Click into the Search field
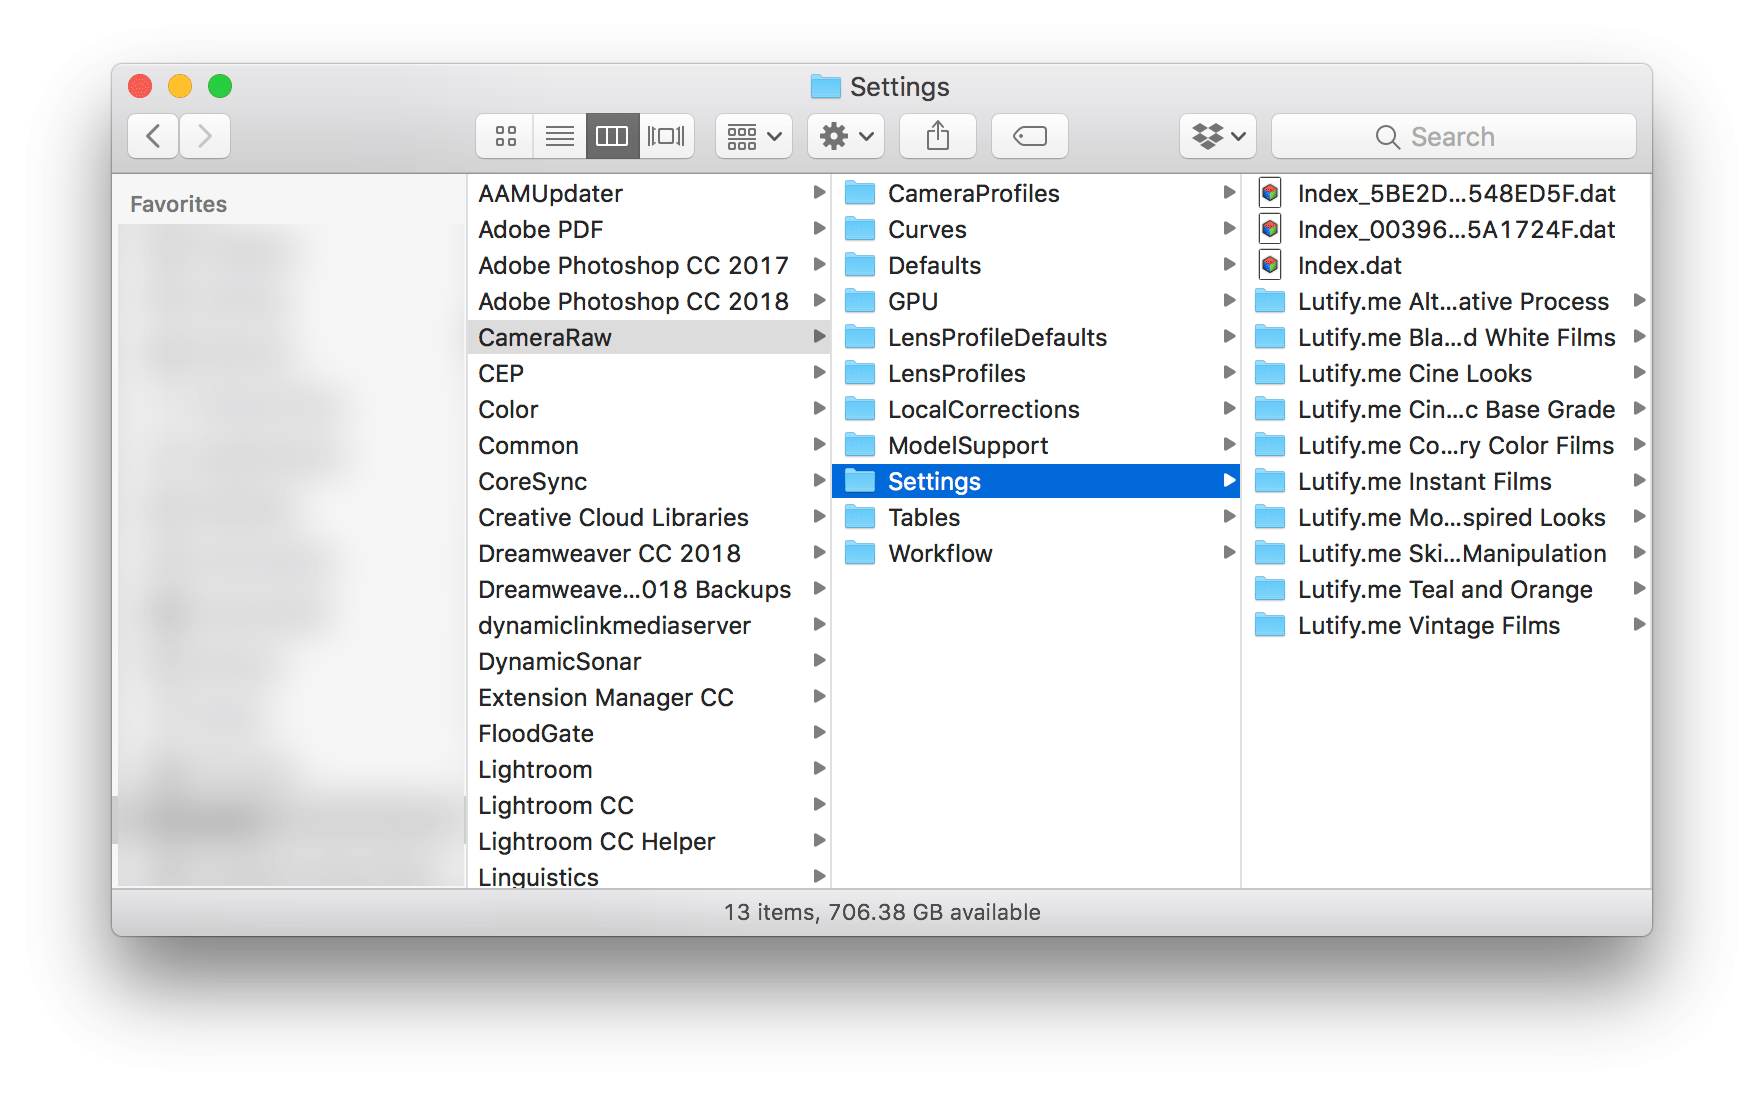This screenshot has height=1096, width=1764. (1454, 136)
